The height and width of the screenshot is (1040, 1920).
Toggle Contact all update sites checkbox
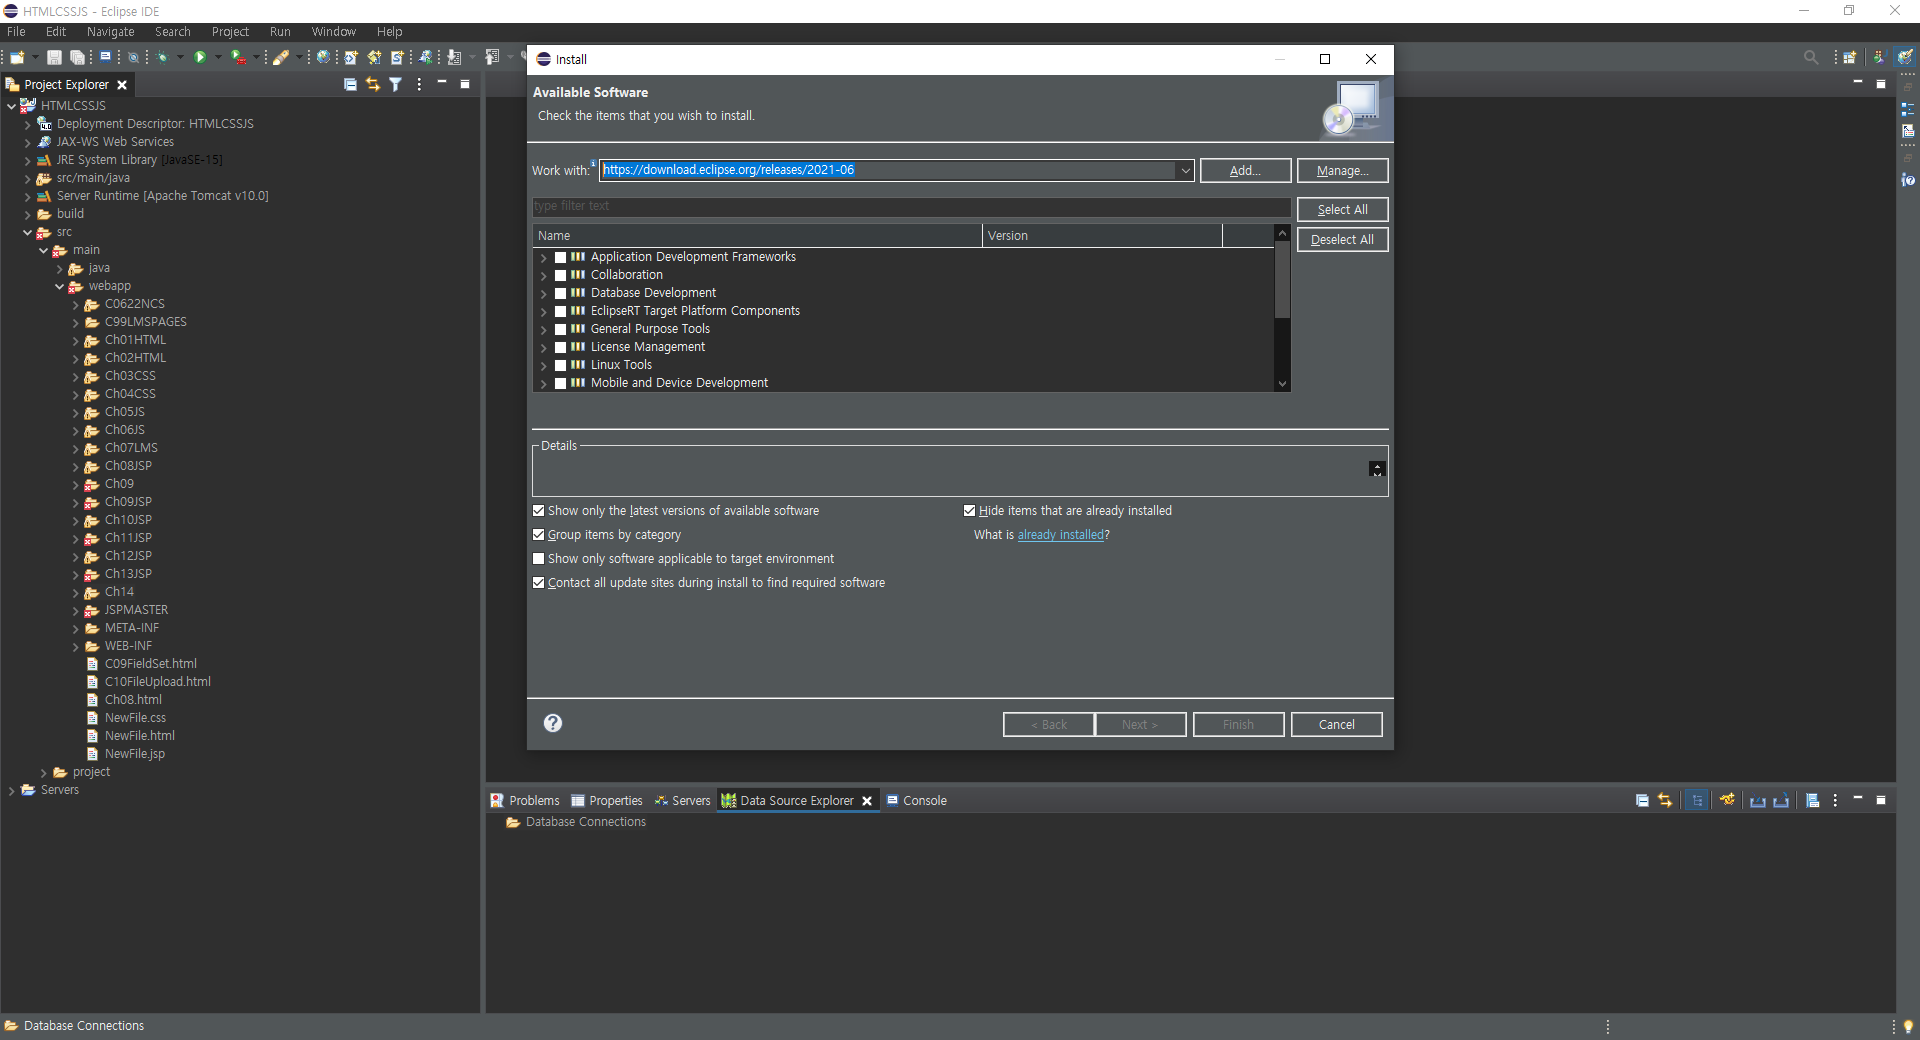point(539,583)
